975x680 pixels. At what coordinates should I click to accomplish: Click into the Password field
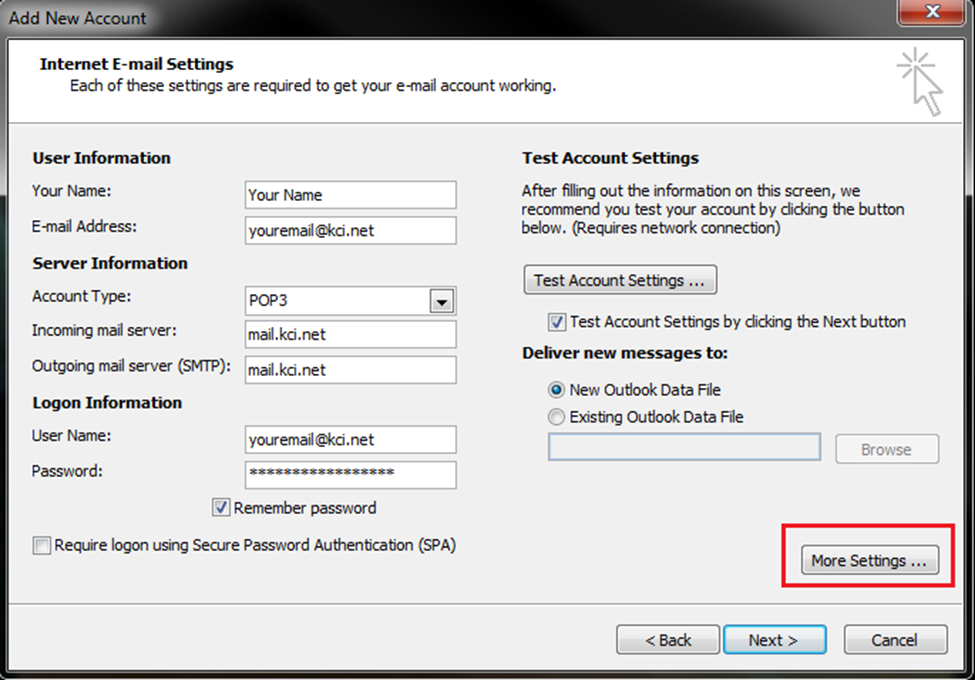[350, 474]
